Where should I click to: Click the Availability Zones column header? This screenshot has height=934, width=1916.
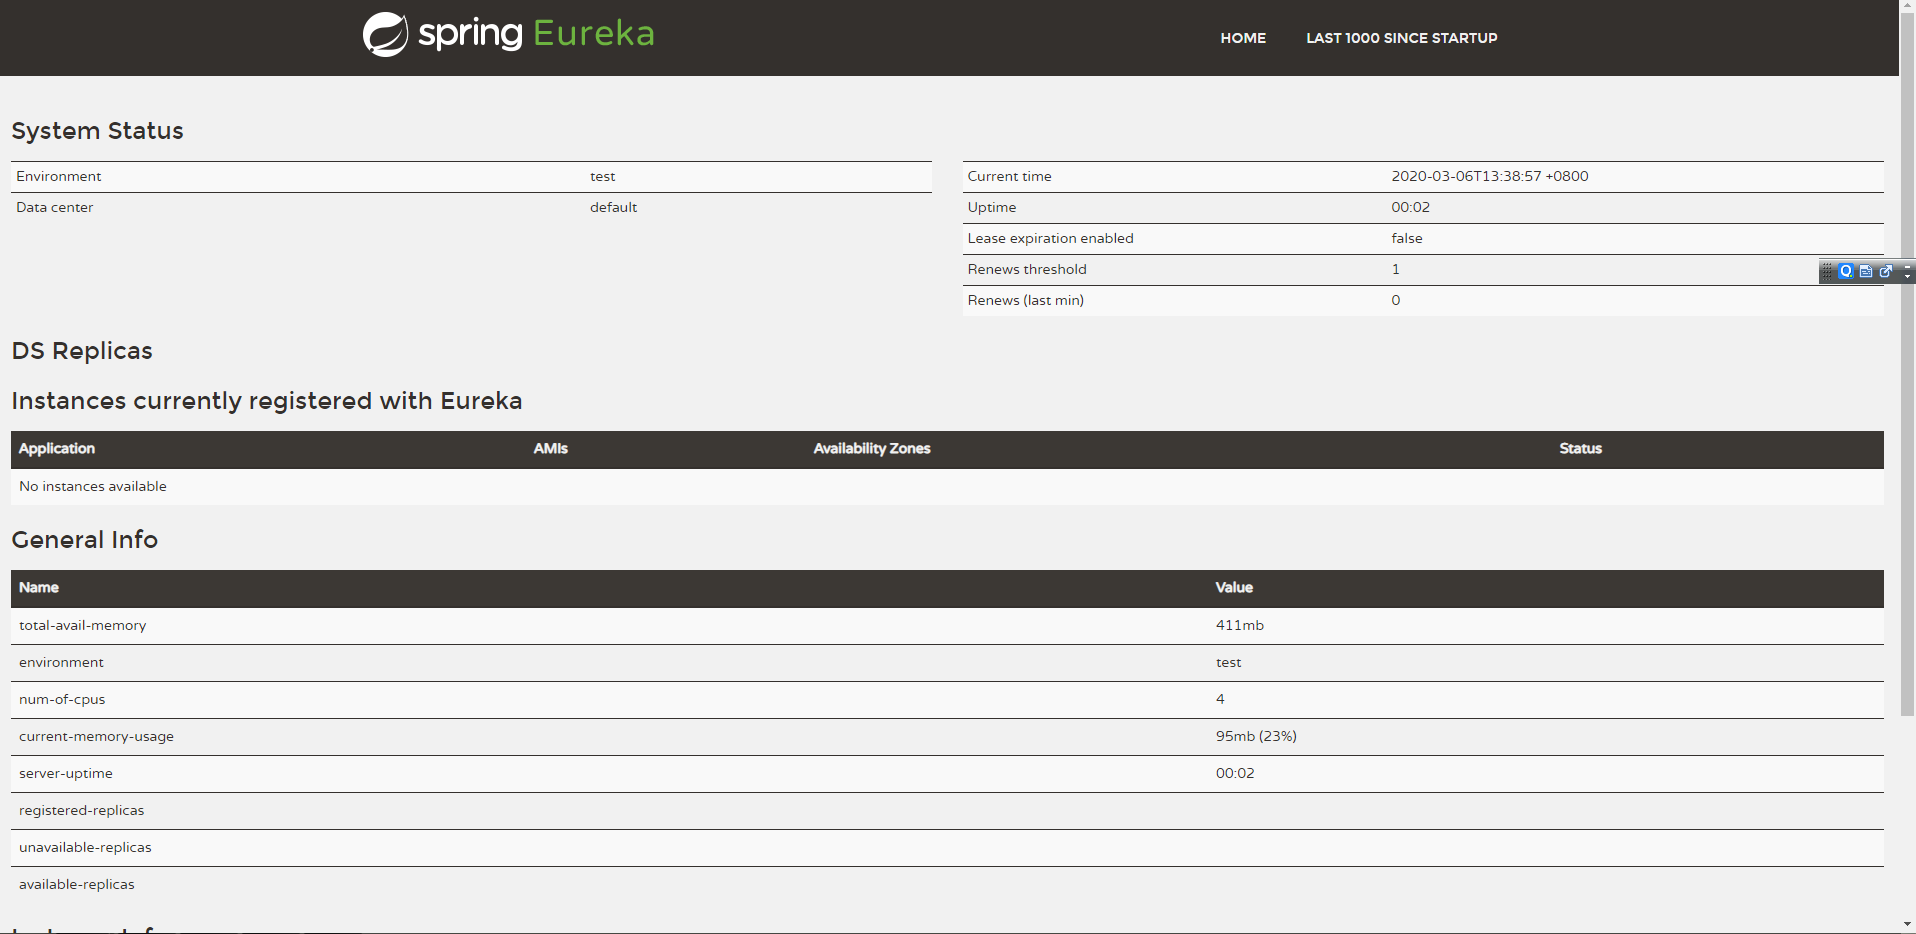click(x=871, y=449)
